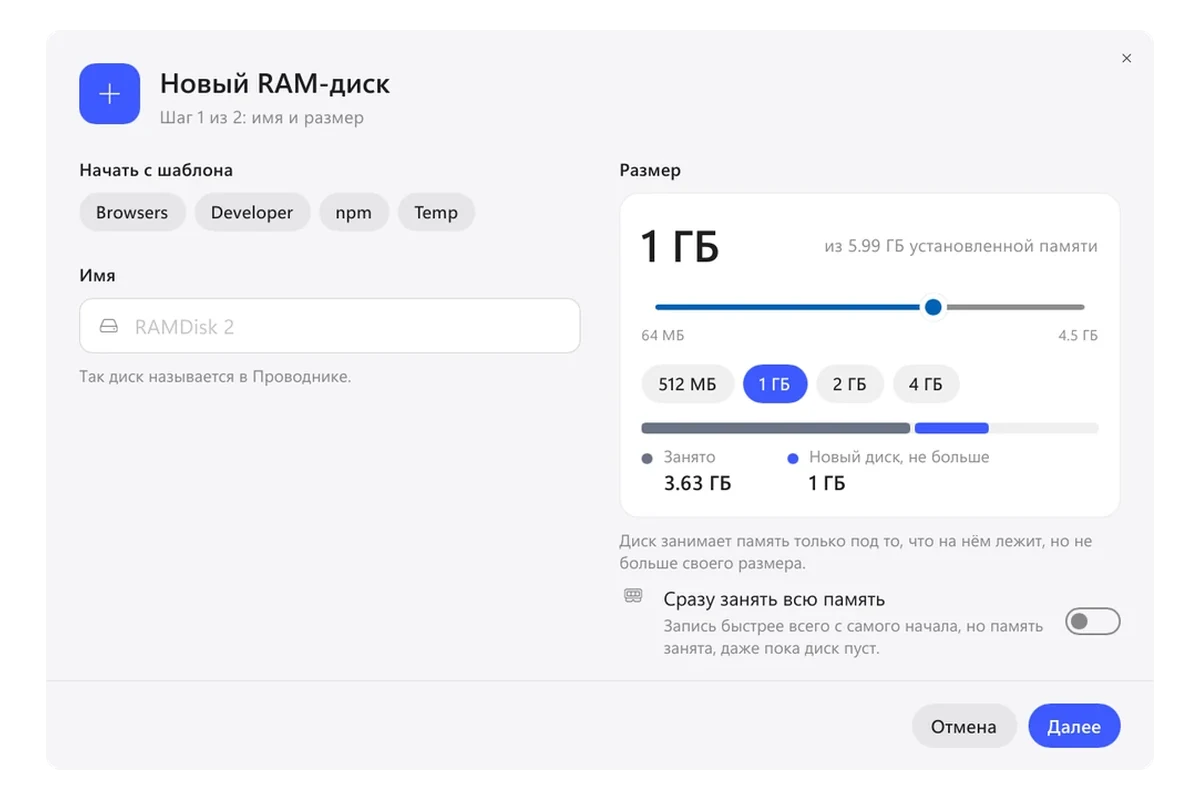
Task: Set size preset to 512 МБ
Action: 687,384
